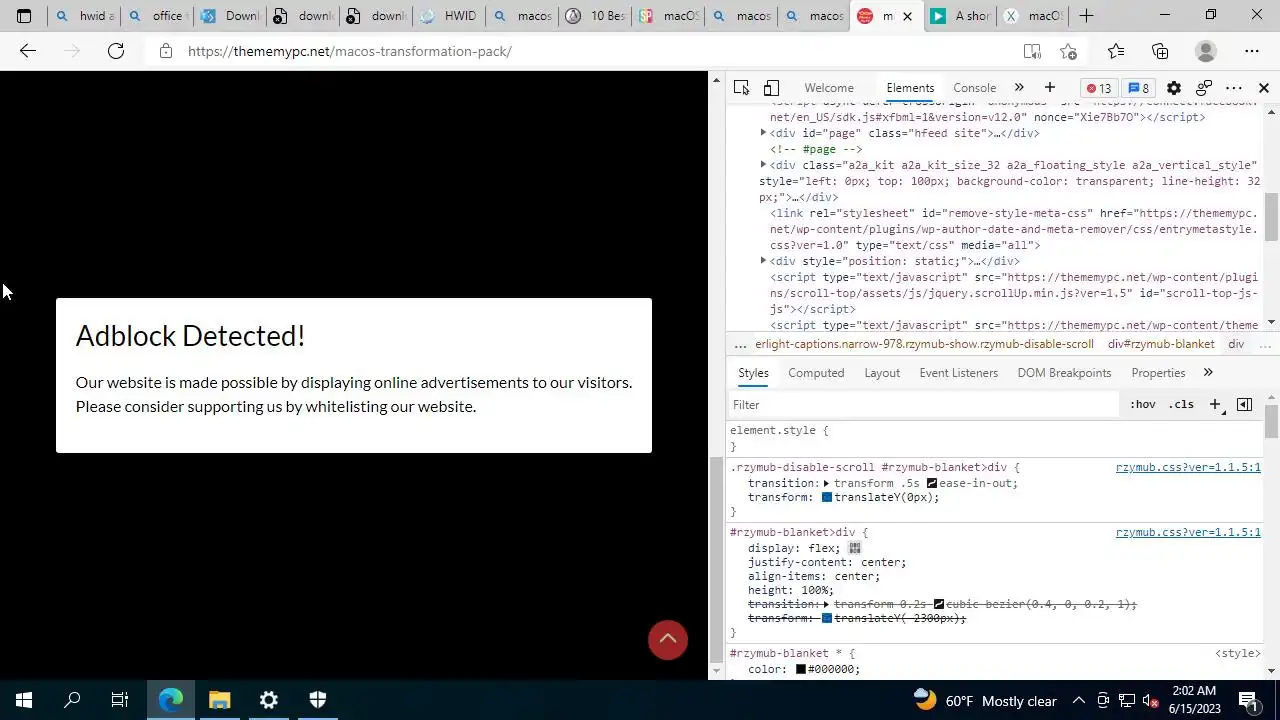
Task: Show more Styles sidebar tabs
Action: [1207, 373]
